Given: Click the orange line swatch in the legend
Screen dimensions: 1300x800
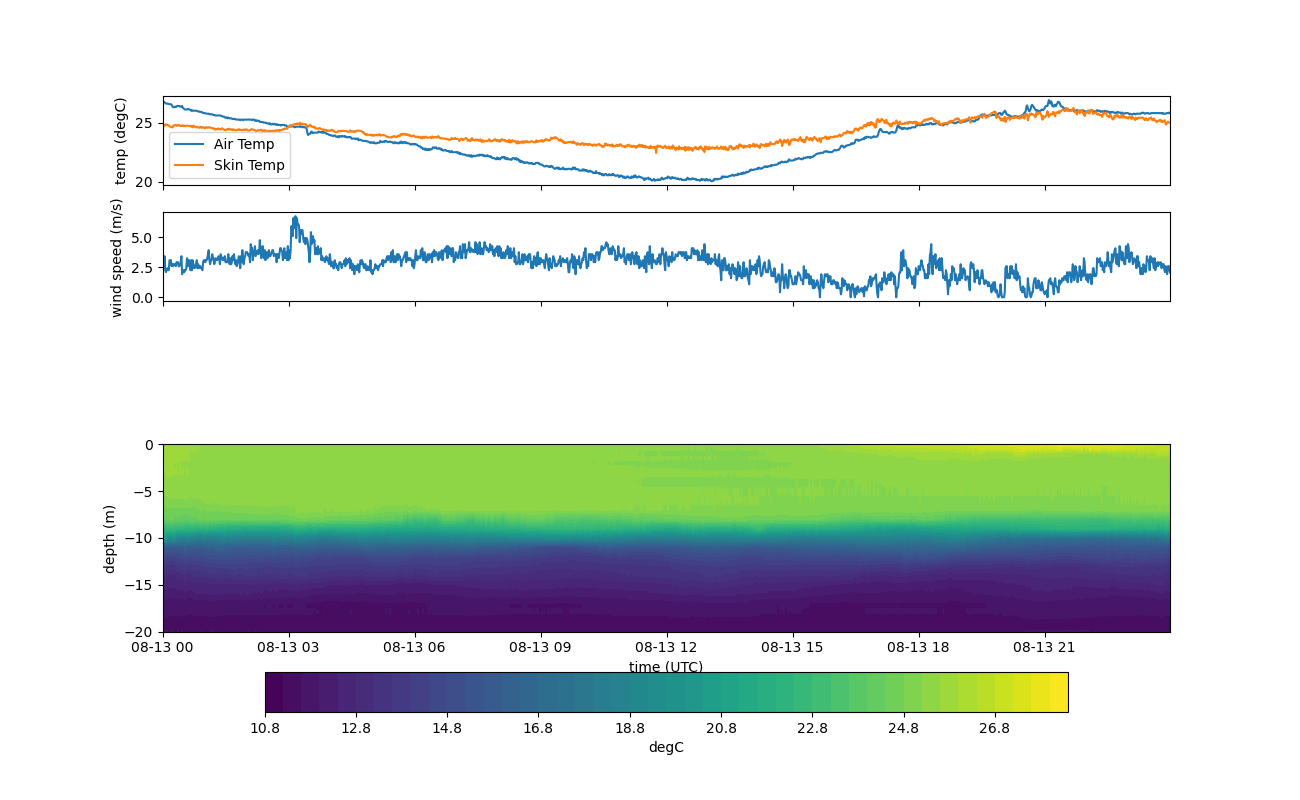Looking at the screenshot, I should (189, 165).
